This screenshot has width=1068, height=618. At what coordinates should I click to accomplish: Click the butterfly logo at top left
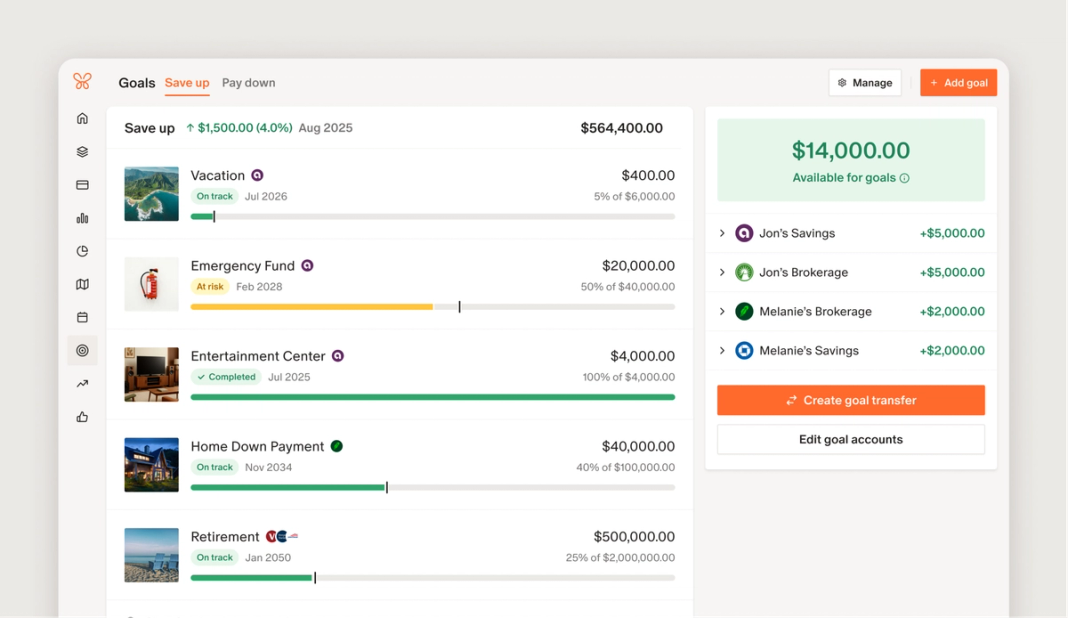tap(82, 81)
